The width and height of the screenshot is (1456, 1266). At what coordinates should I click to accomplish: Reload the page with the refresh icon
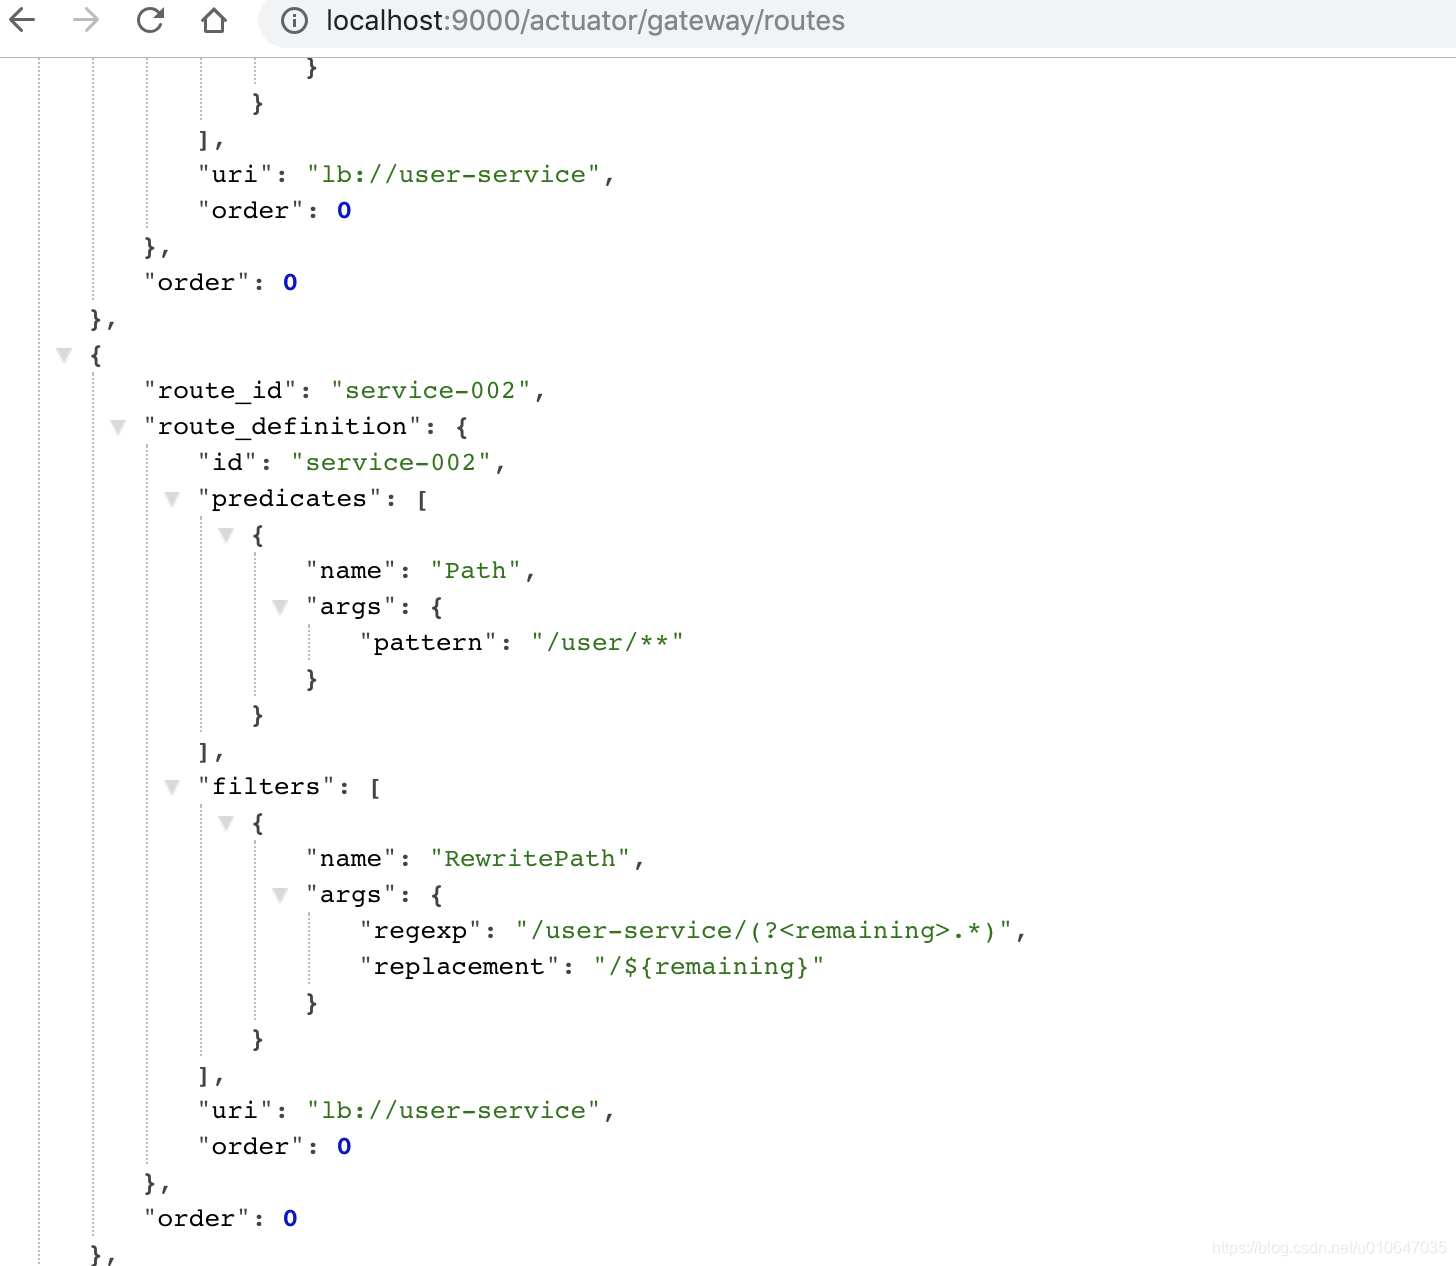pos(150,20)
